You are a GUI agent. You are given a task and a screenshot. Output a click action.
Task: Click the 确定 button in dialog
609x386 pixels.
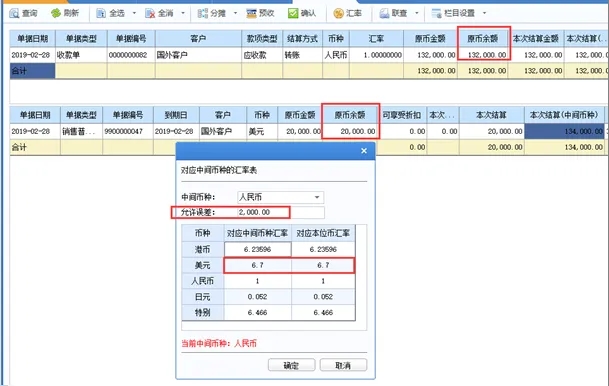click(291, 365)
